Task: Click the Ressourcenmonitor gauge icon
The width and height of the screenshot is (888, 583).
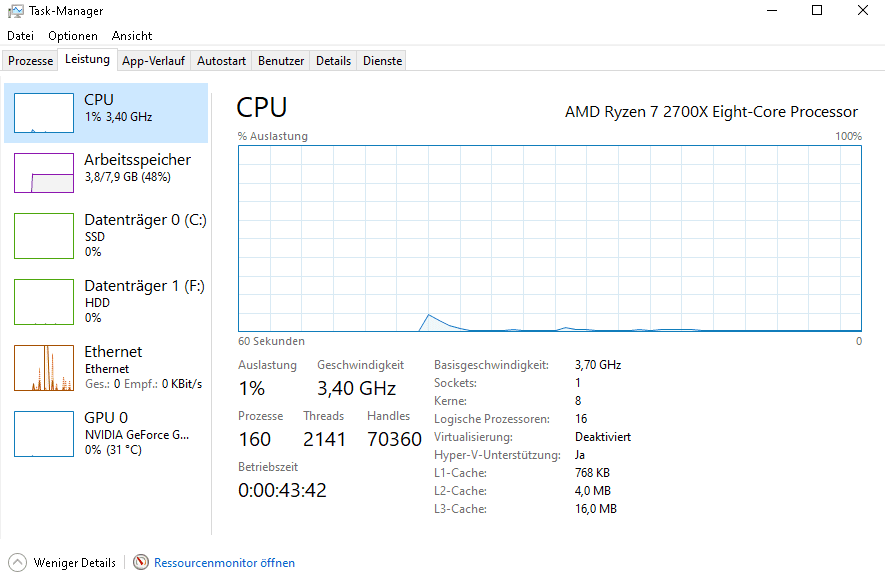Action: [140, 562]
